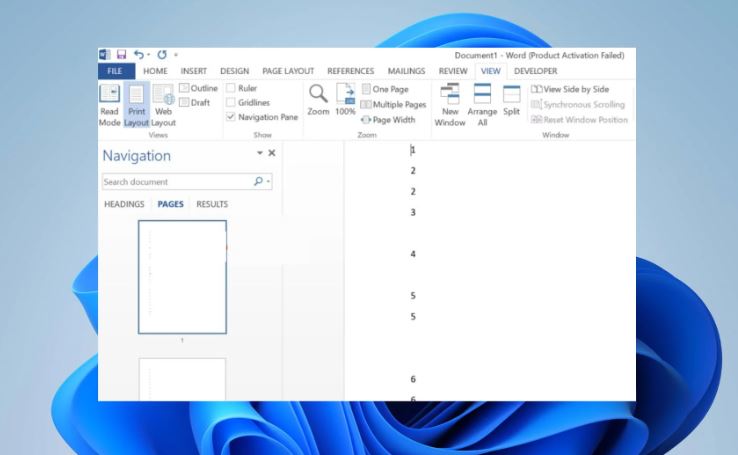Toggle the Ruler checkbox
Viewport: 738px width, 455px height.
pos(231,88)
